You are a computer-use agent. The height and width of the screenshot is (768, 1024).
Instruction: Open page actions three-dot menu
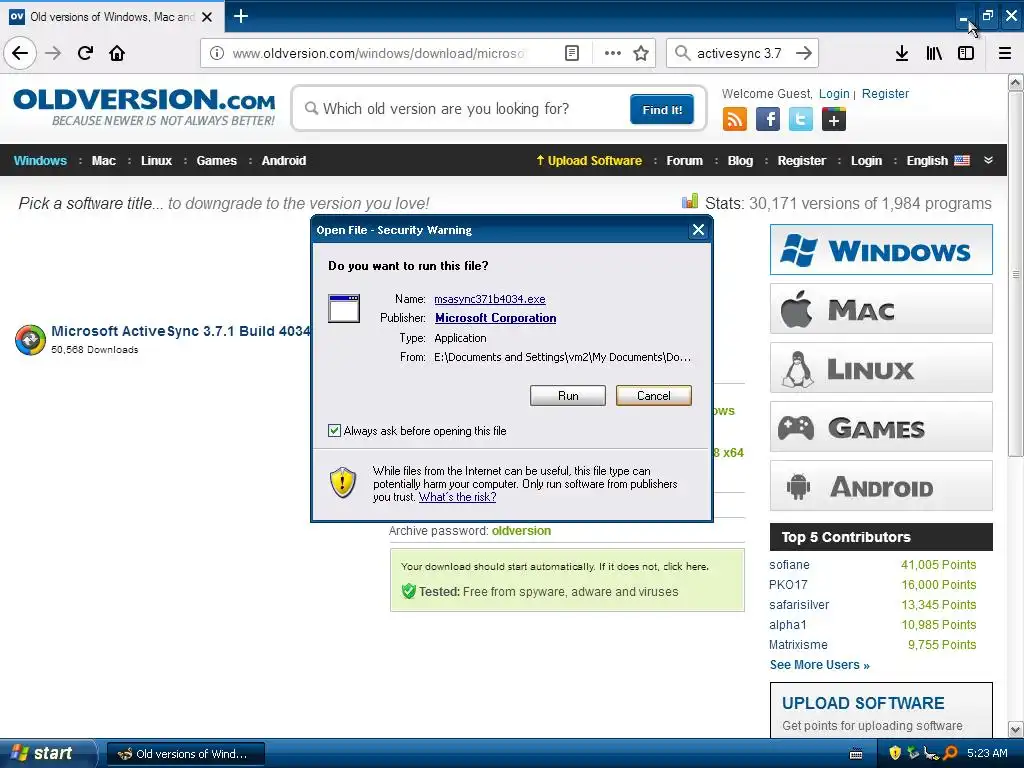tap(613, 53)
